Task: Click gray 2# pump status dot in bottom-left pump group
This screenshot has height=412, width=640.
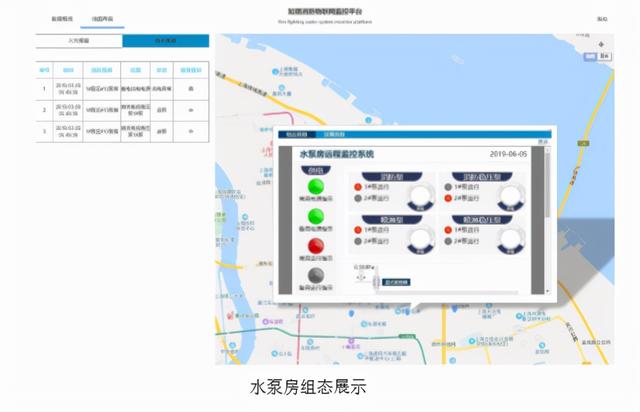Action: pyautogui.click(x=358, y=241)
